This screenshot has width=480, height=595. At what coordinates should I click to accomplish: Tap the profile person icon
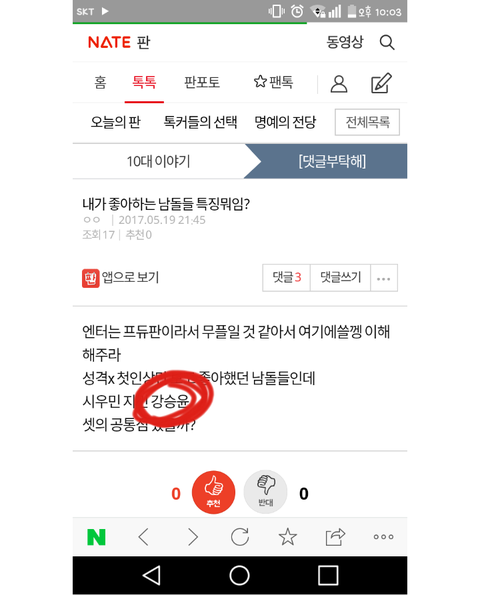(x=338, y=83)
